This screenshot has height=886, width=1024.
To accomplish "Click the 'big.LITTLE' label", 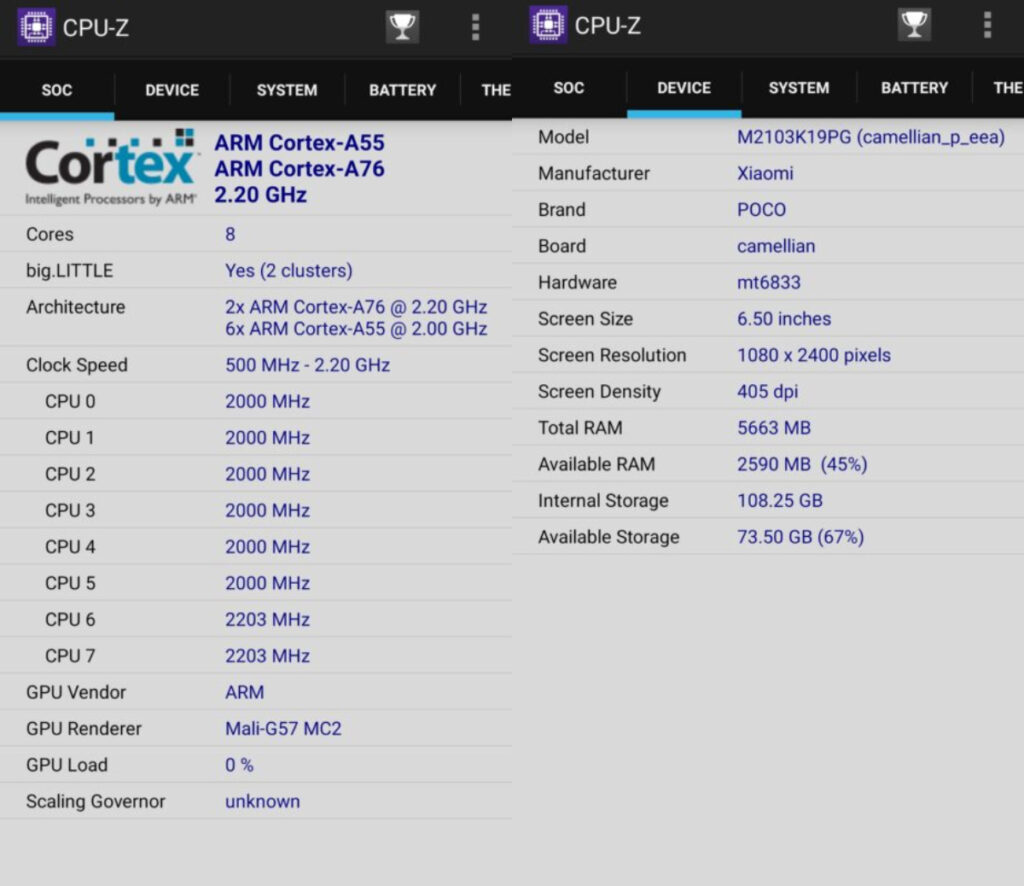I will coord(69,271).
